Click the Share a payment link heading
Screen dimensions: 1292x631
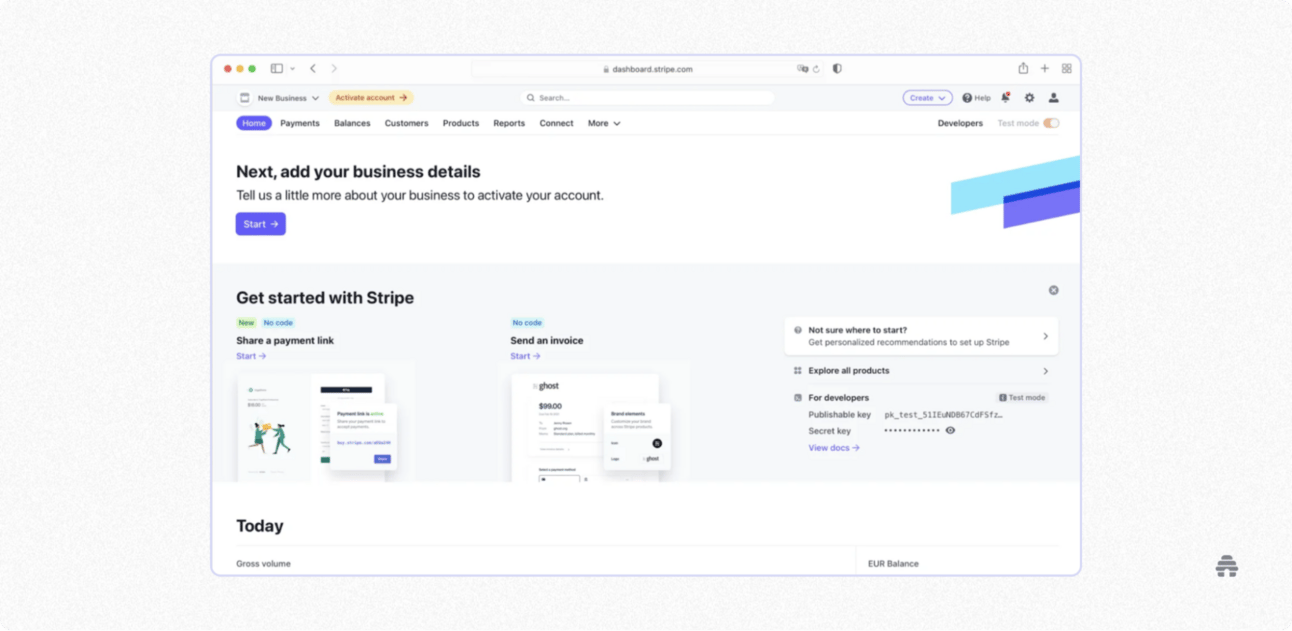pos(285,341)
